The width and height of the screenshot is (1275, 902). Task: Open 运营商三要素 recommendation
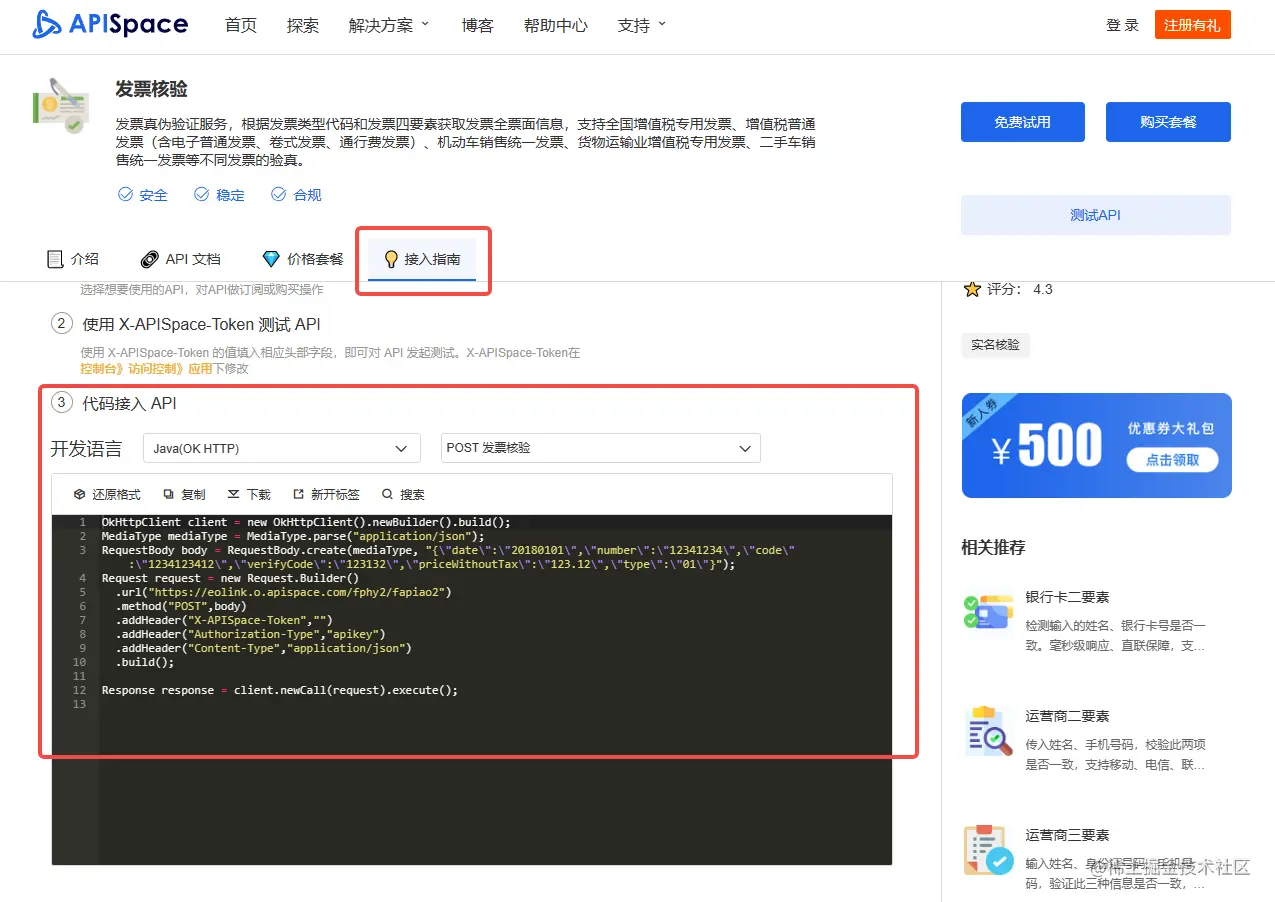tap(1067, 835)
